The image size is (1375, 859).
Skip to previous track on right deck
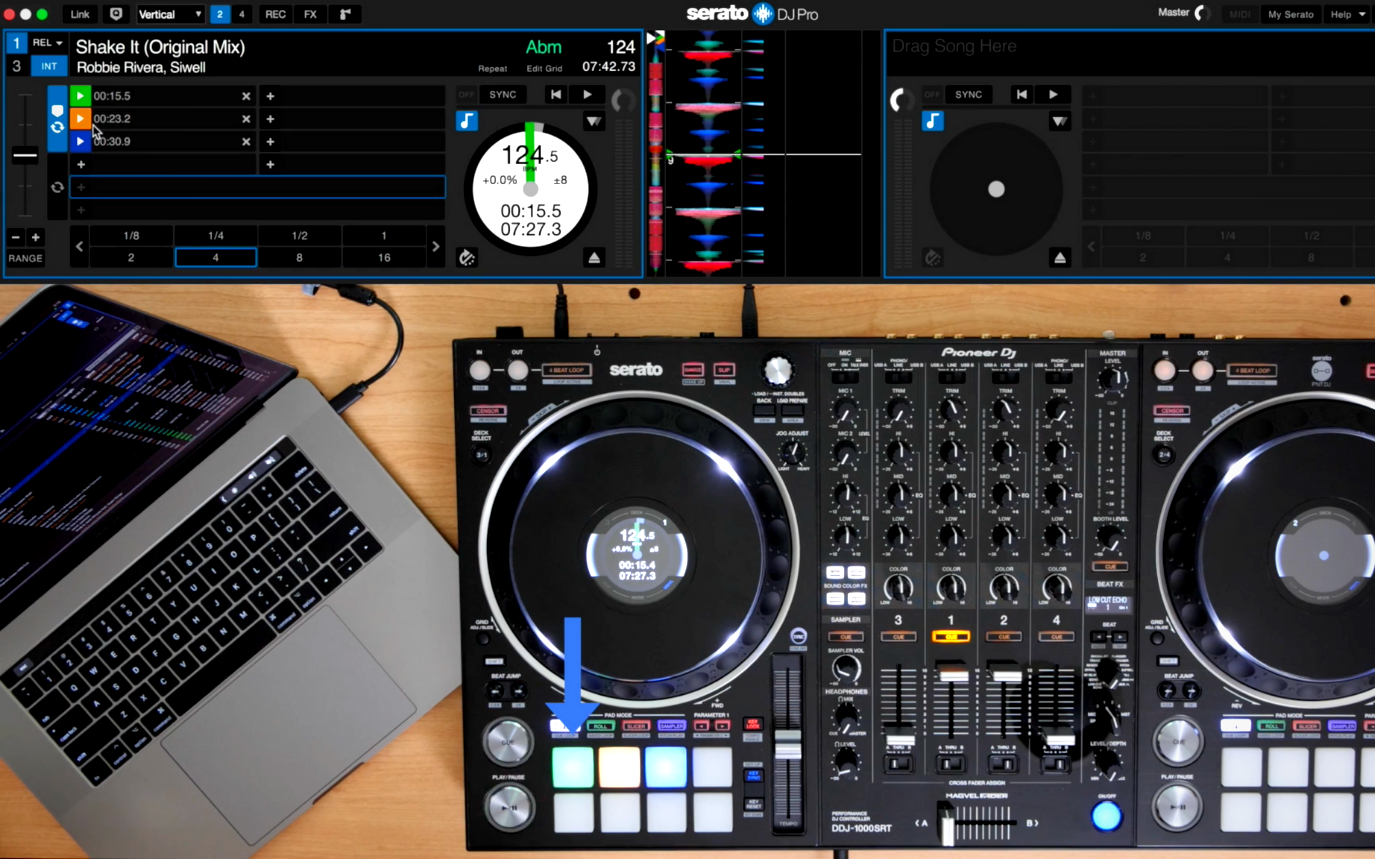click(1021, 95)
